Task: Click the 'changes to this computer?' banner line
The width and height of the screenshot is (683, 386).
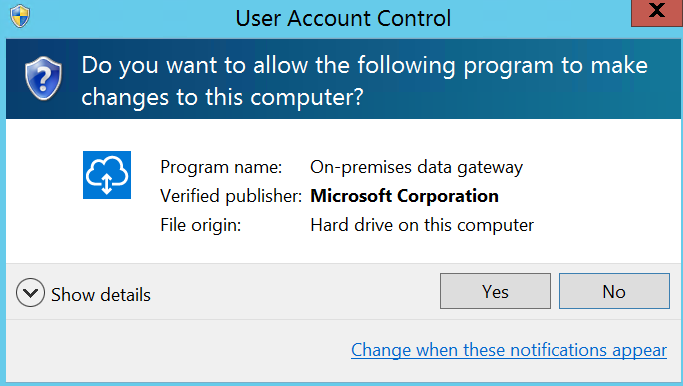Action: click(222, 97)
